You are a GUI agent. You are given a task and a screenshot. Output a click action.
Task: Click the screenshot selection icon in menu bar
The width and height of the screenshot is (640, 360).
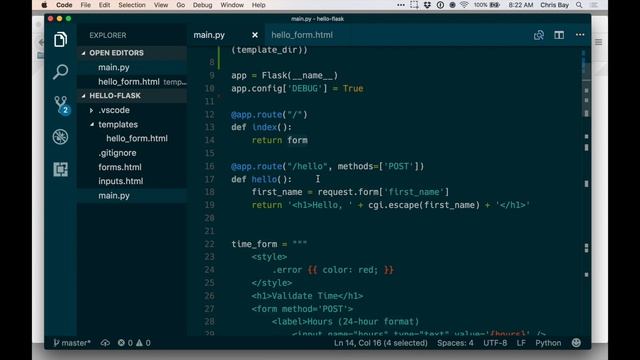(414, 5)
